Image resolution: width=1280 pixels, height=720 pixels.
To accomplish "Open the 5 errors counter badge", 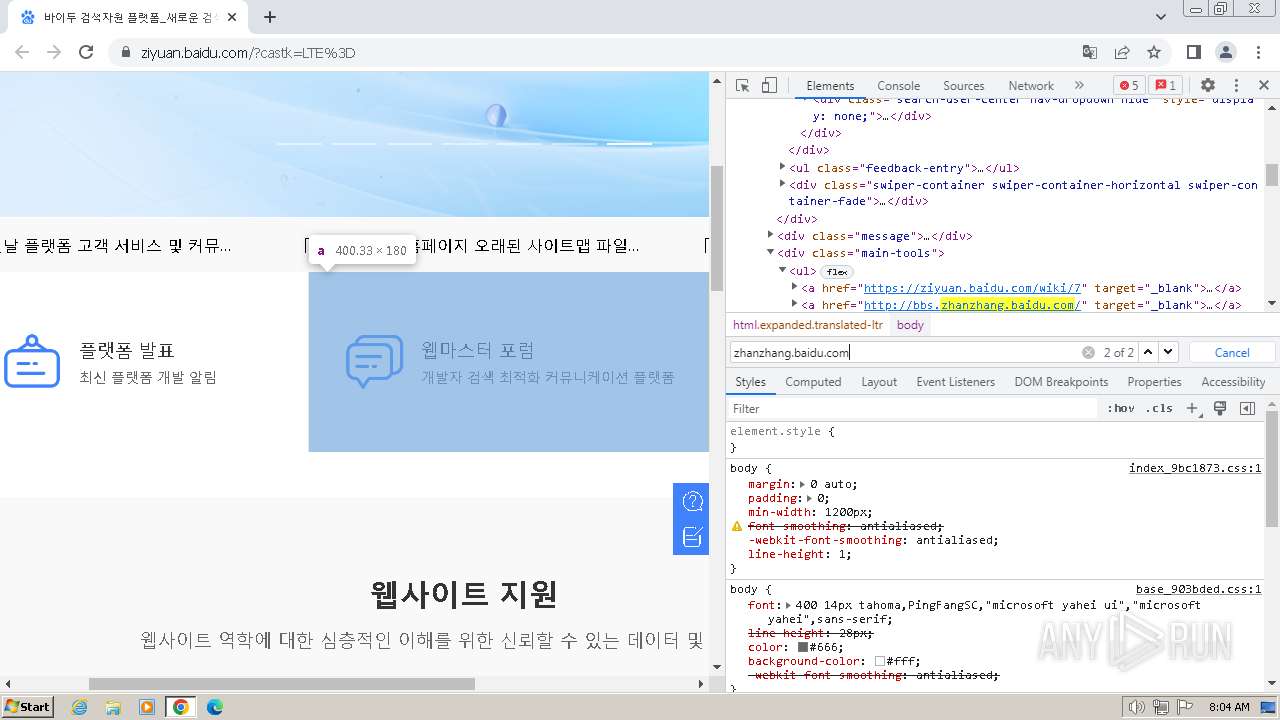I will point(1129,85).
